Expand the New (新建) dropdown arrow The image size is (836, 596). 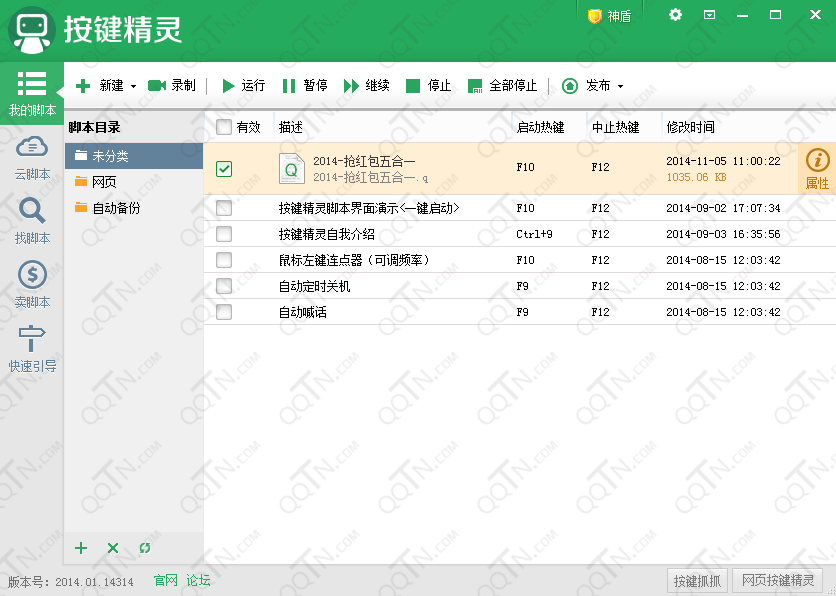133,87
